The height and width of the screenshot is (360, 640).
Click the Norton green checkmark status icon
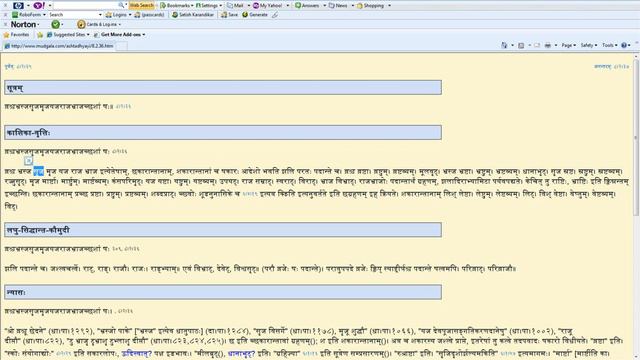coord(56,24)
